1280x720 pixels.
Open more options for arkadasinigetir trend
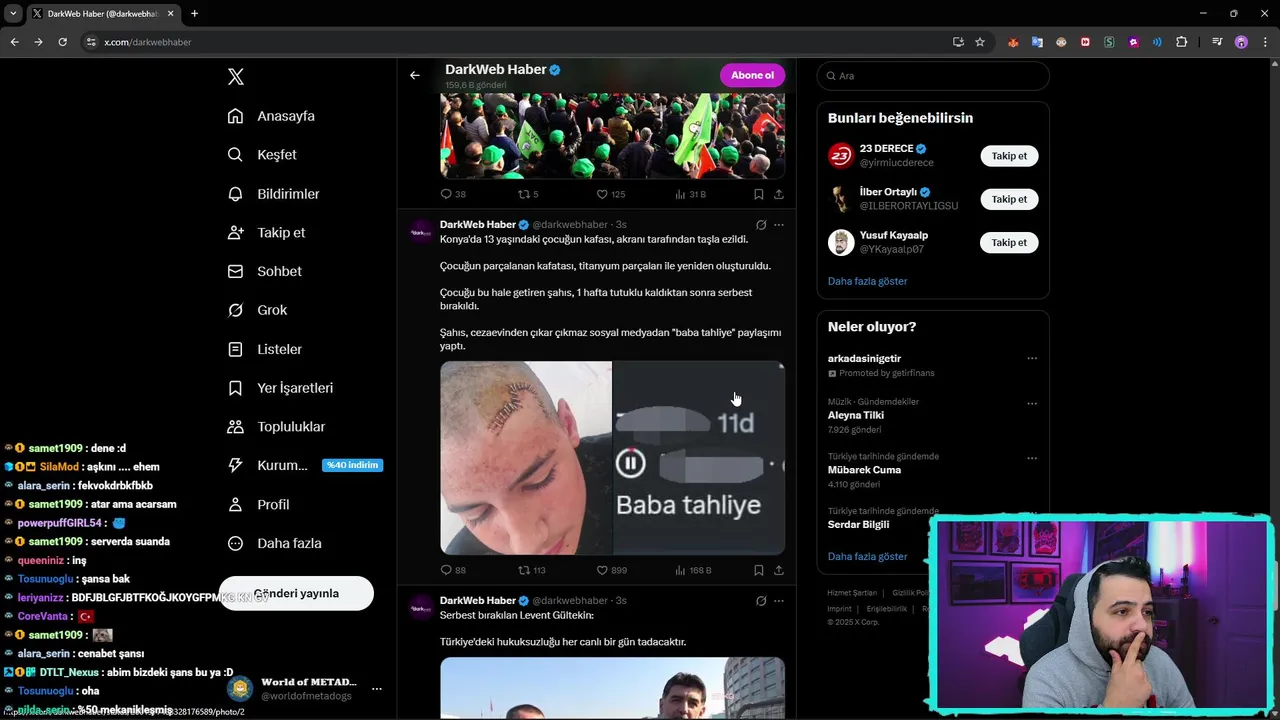1032,358
